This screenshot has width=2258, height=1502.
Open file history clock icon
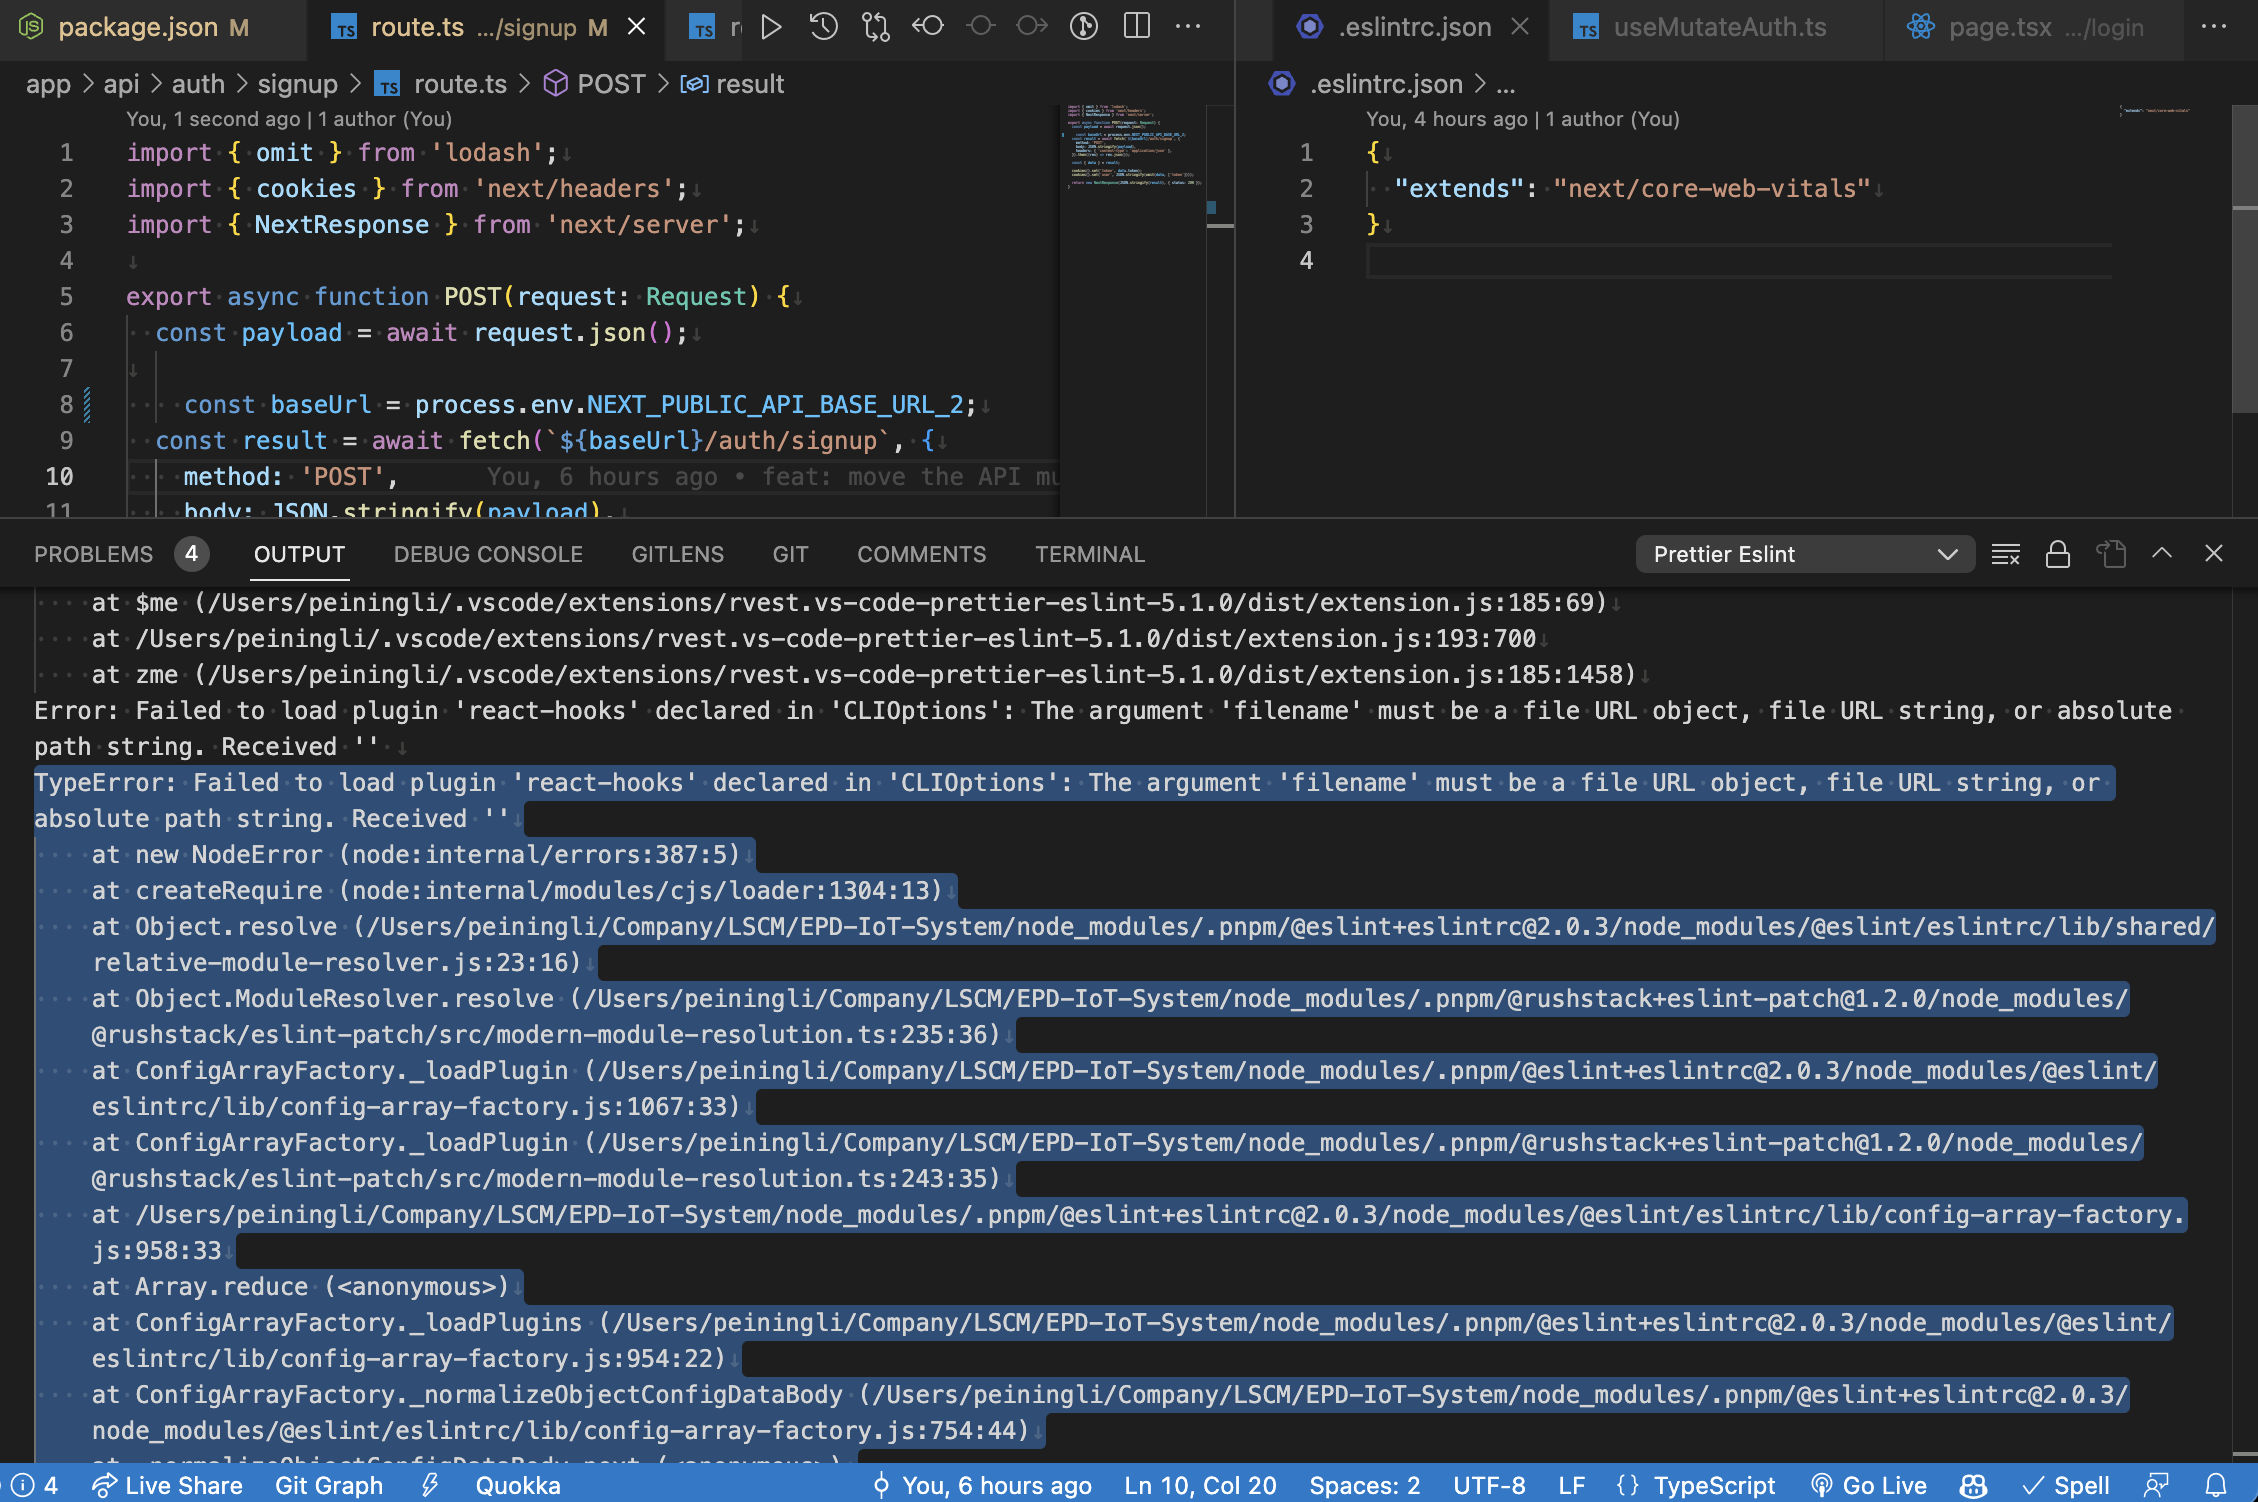(823, 27)
